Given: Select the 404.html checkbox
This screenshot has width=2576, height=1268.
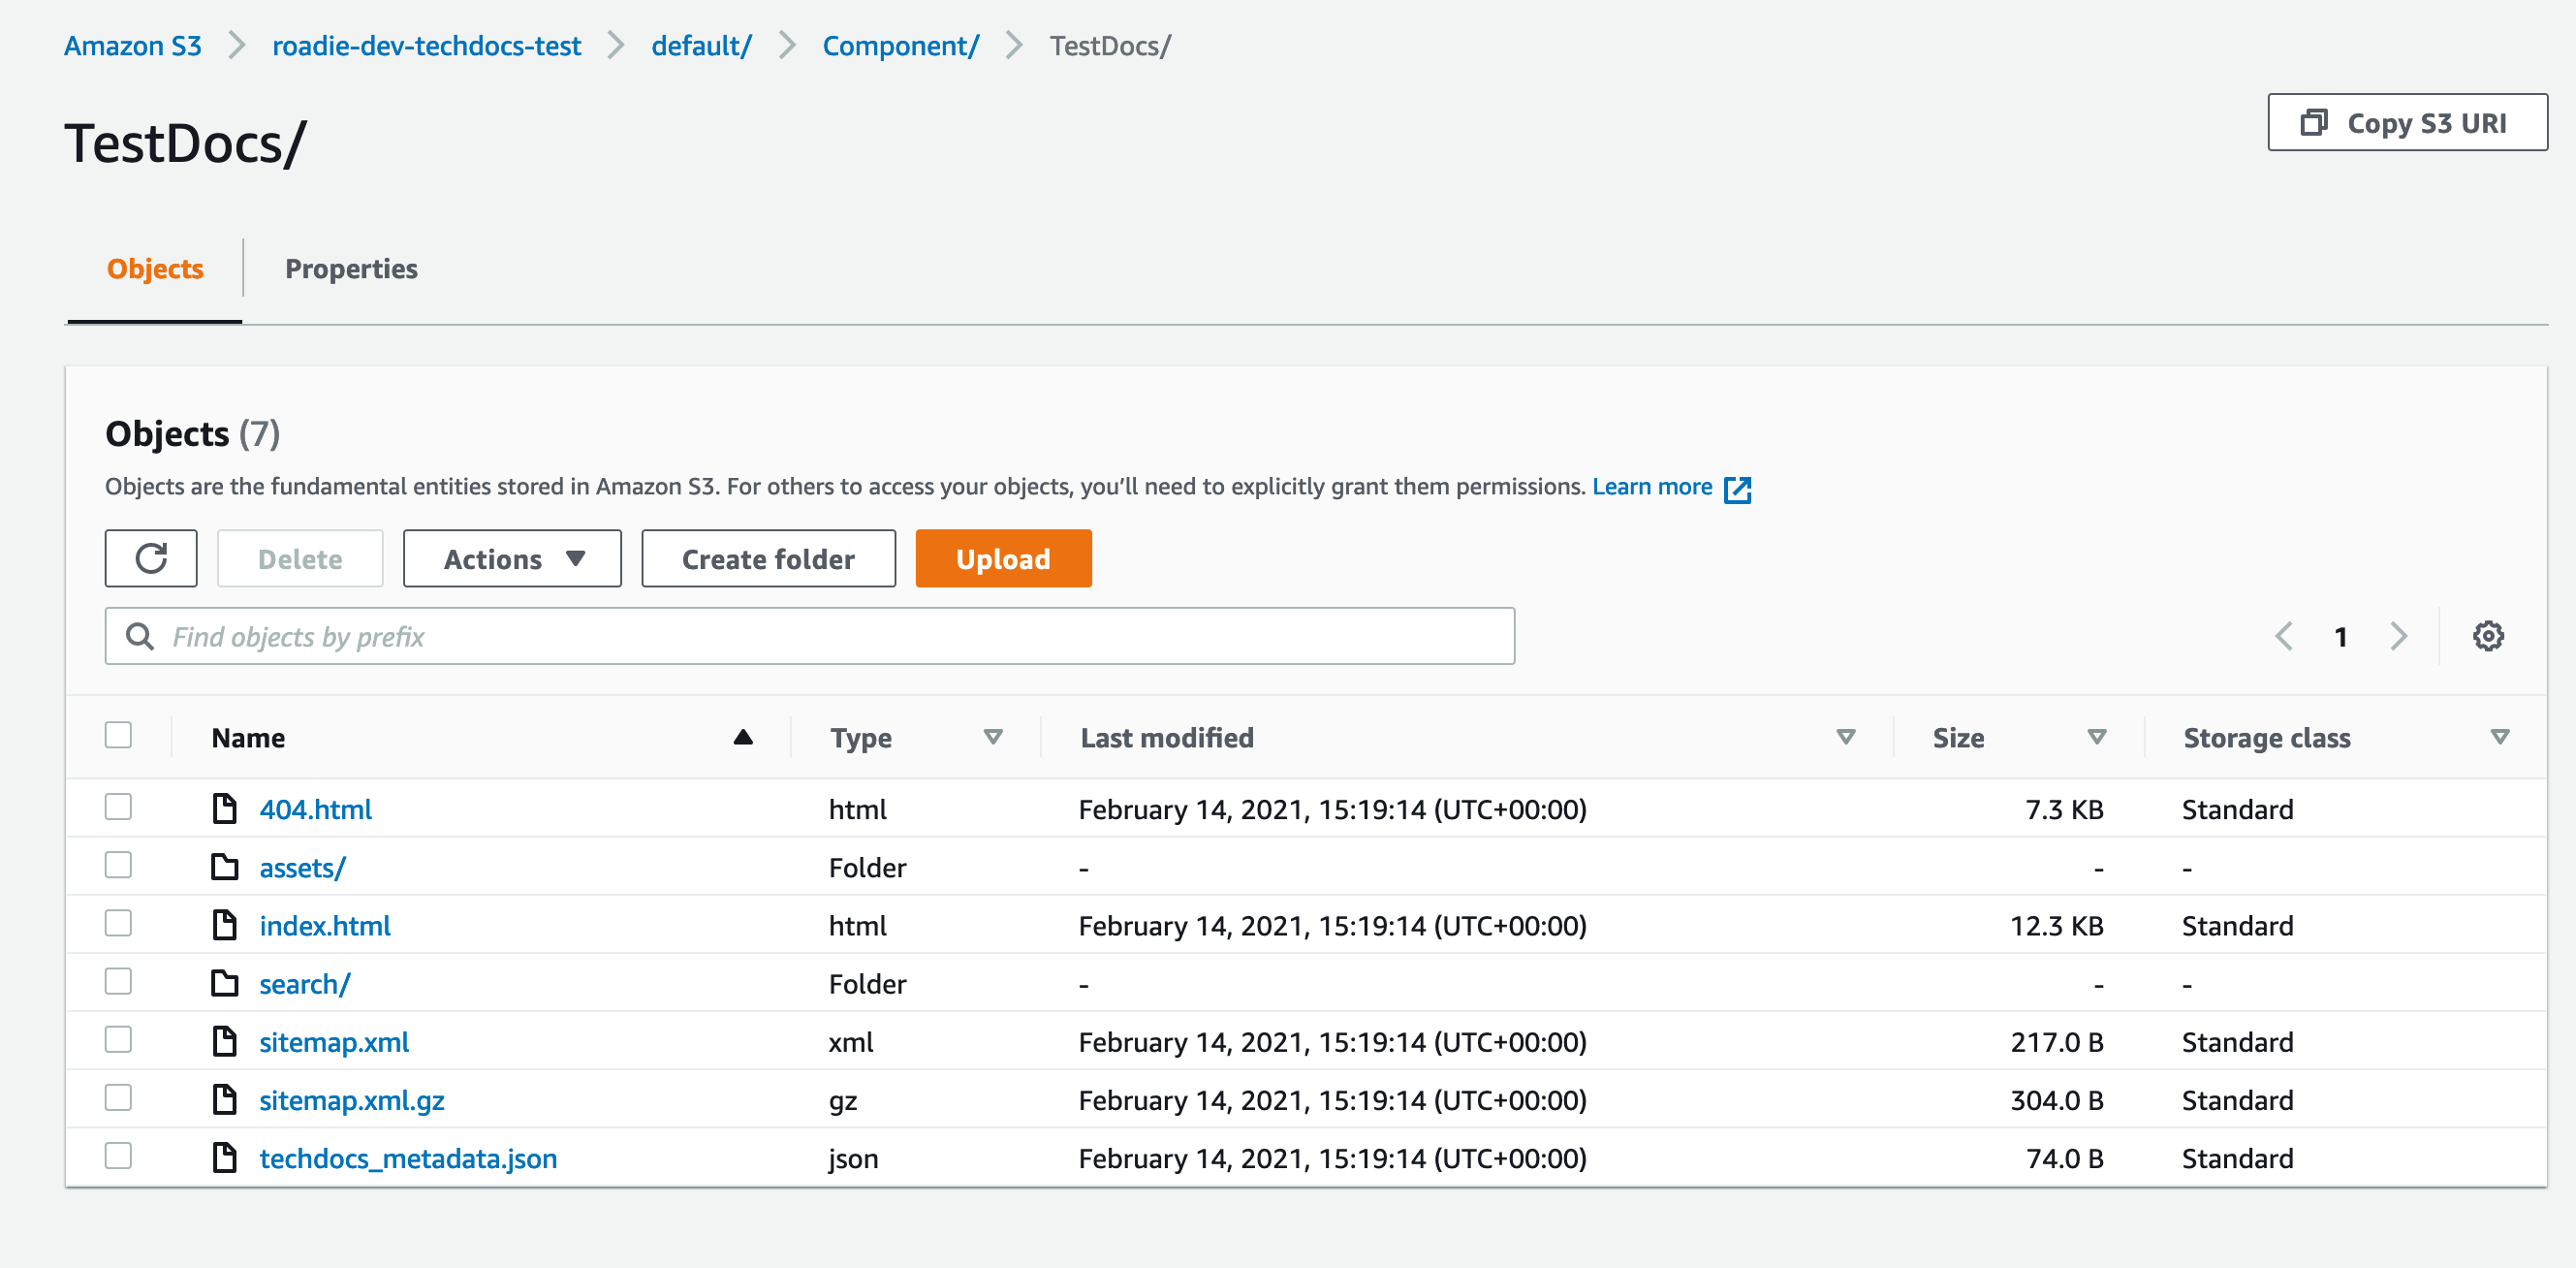Looking at the screenshot, I should pos(119,807).
